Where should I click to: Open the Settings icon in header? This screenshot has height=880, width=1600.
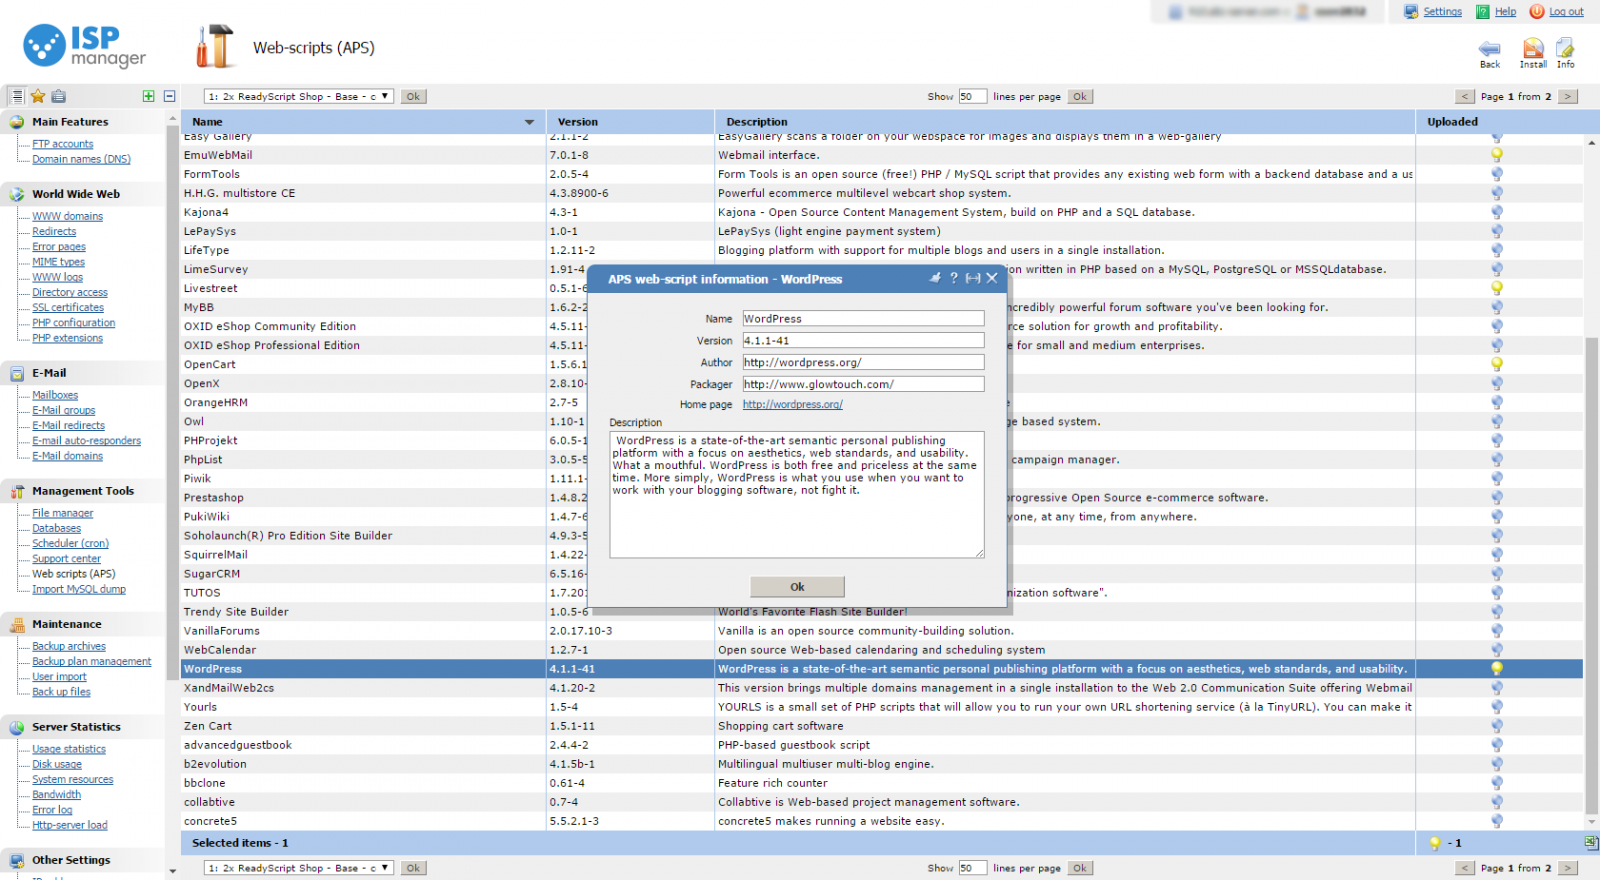pos(1411,12)
